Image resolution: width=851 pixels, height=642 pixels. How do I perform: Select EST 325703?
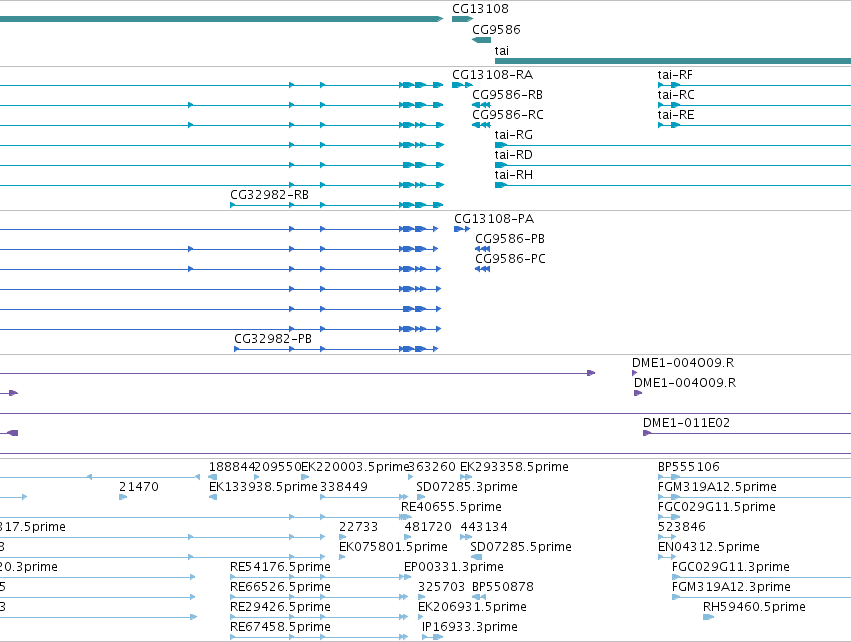coord(441,587)
